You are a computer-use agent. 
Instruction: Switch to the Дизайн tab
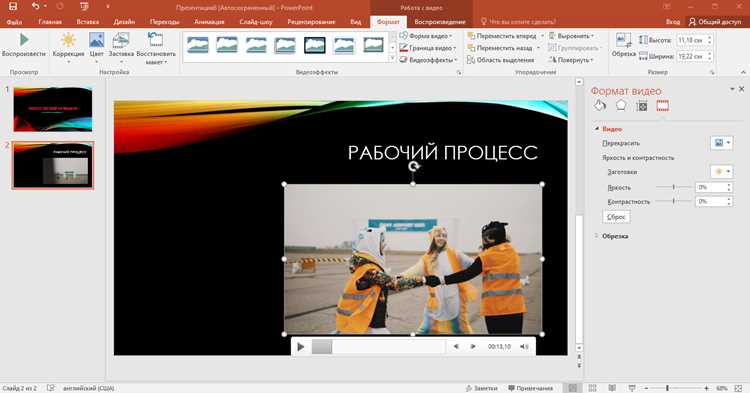click(x=124, y=22)
